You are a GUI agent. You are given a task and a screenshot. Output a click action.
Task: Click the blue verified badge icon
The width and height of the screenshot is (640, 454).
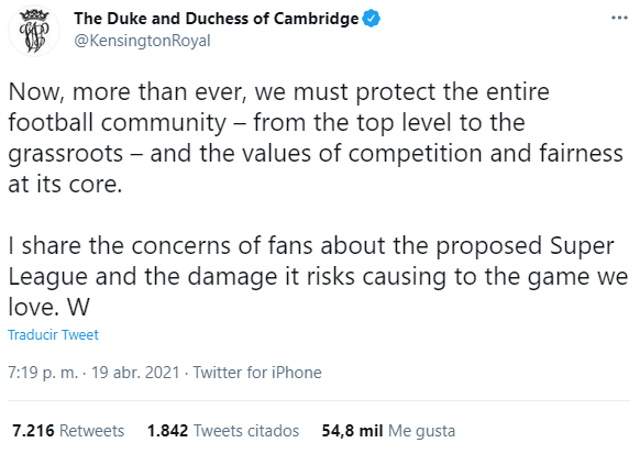pos(371,19)
